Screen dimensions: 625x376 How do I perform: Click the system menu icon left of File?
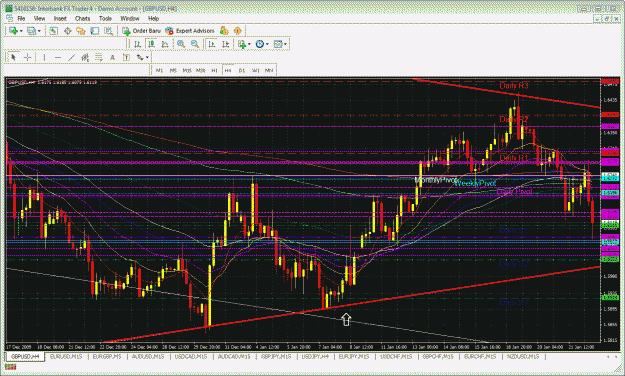10,18
